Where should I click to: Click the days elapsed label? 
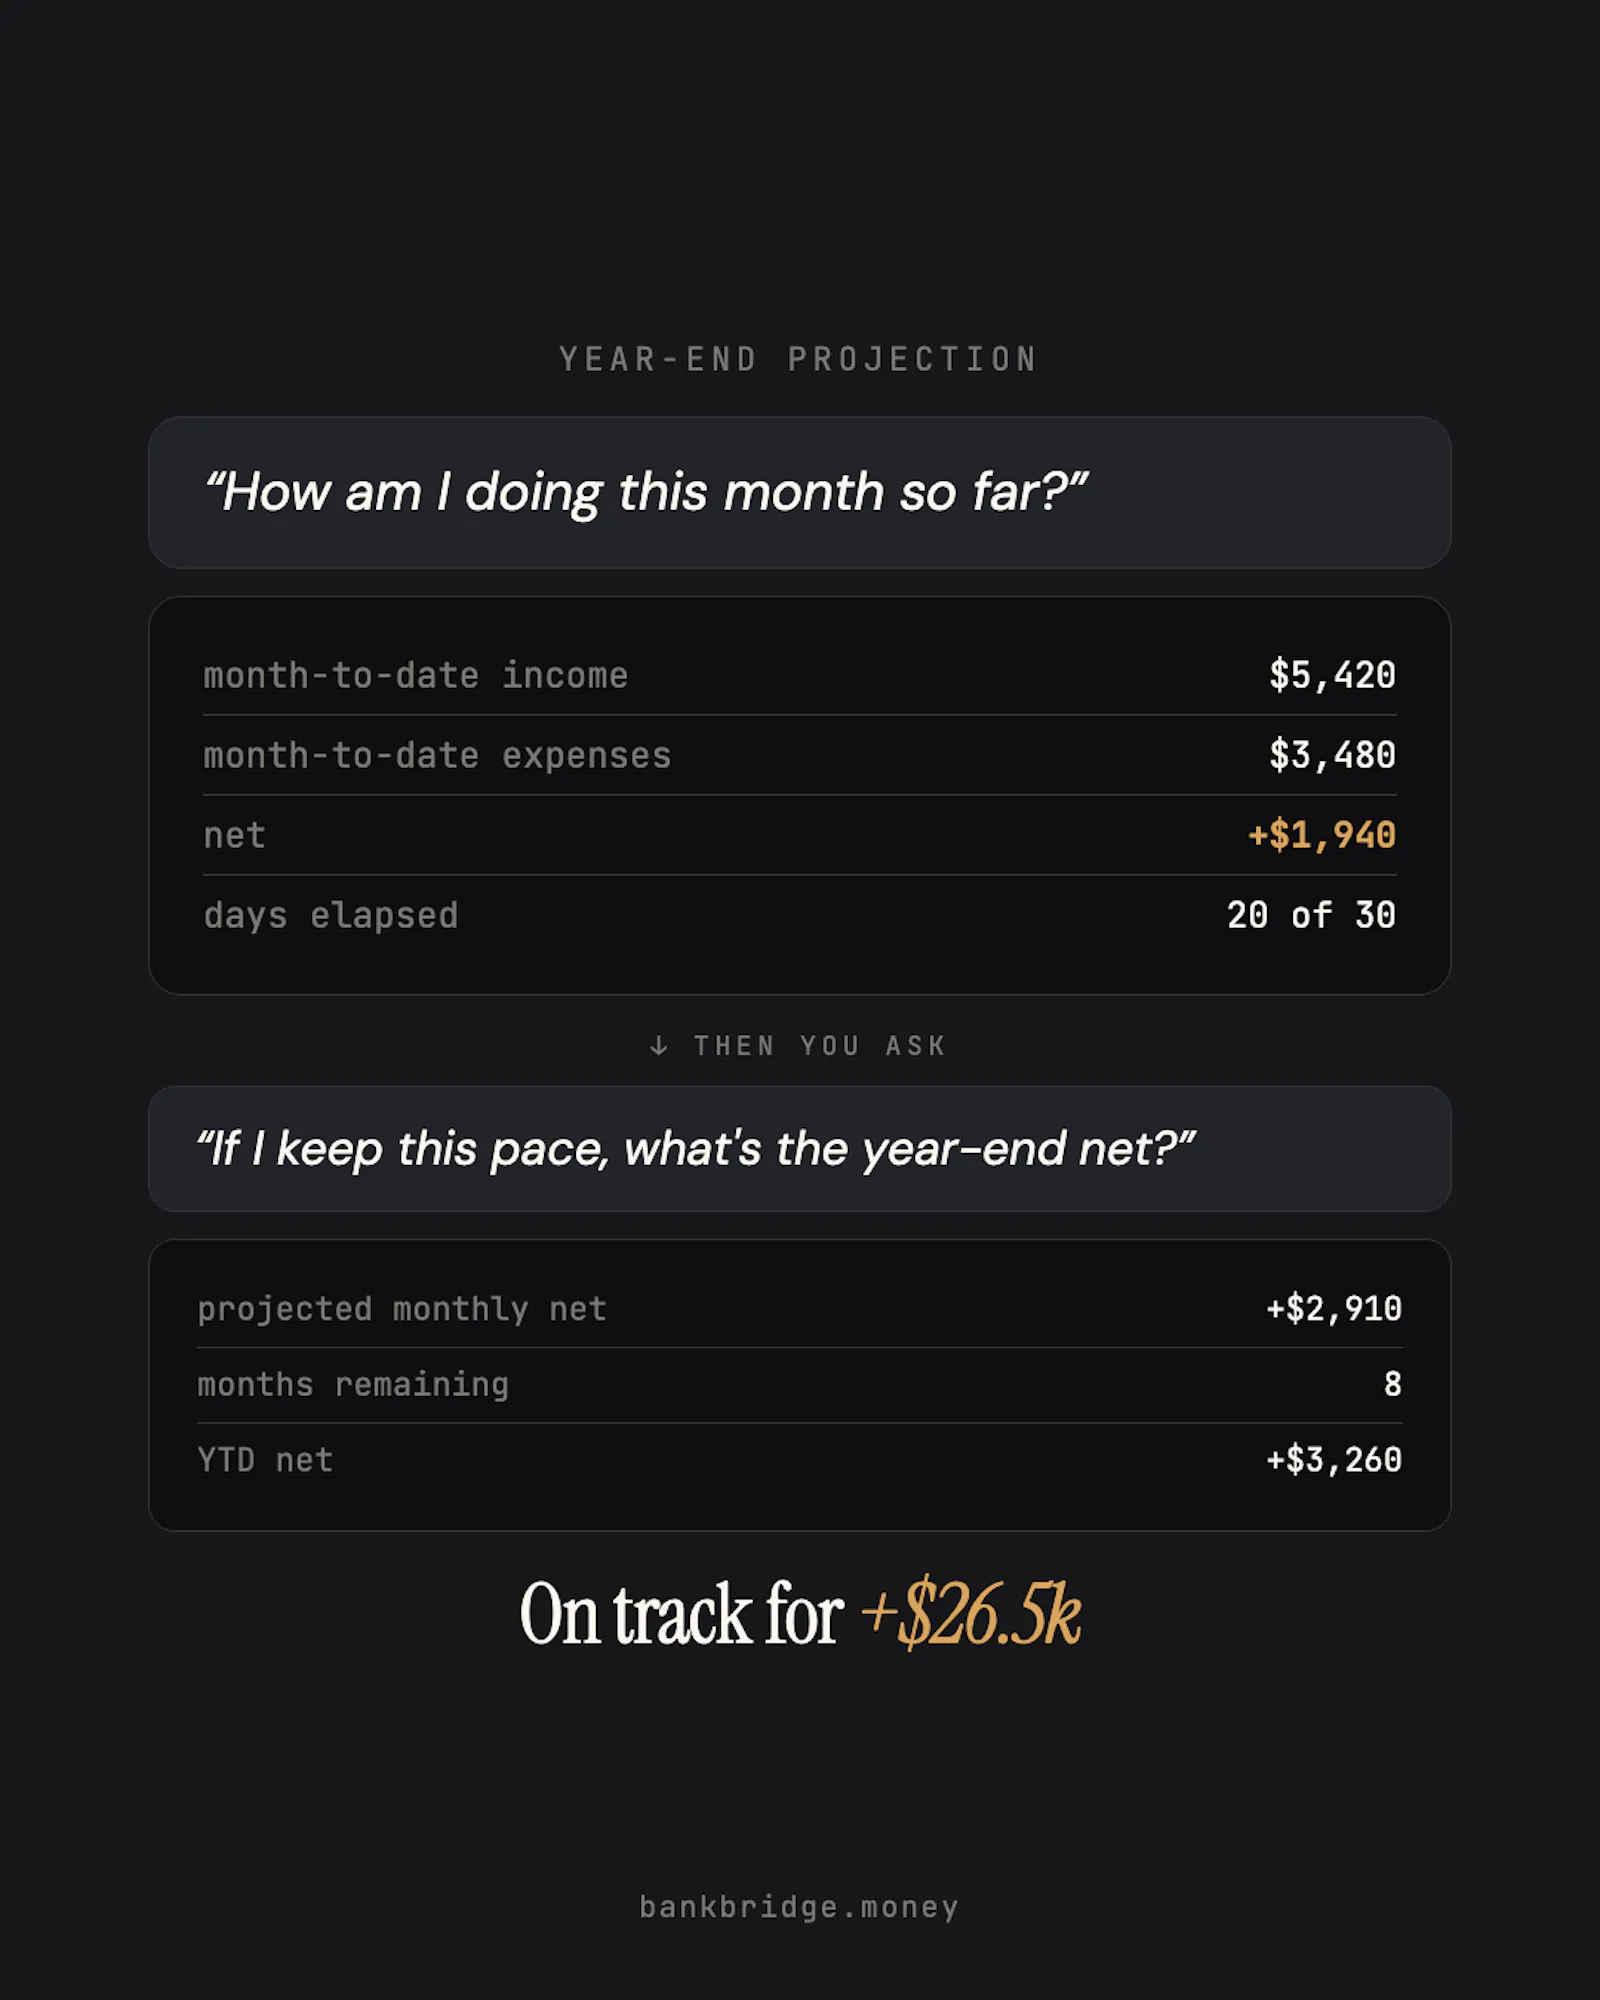[x=331, y=915]
